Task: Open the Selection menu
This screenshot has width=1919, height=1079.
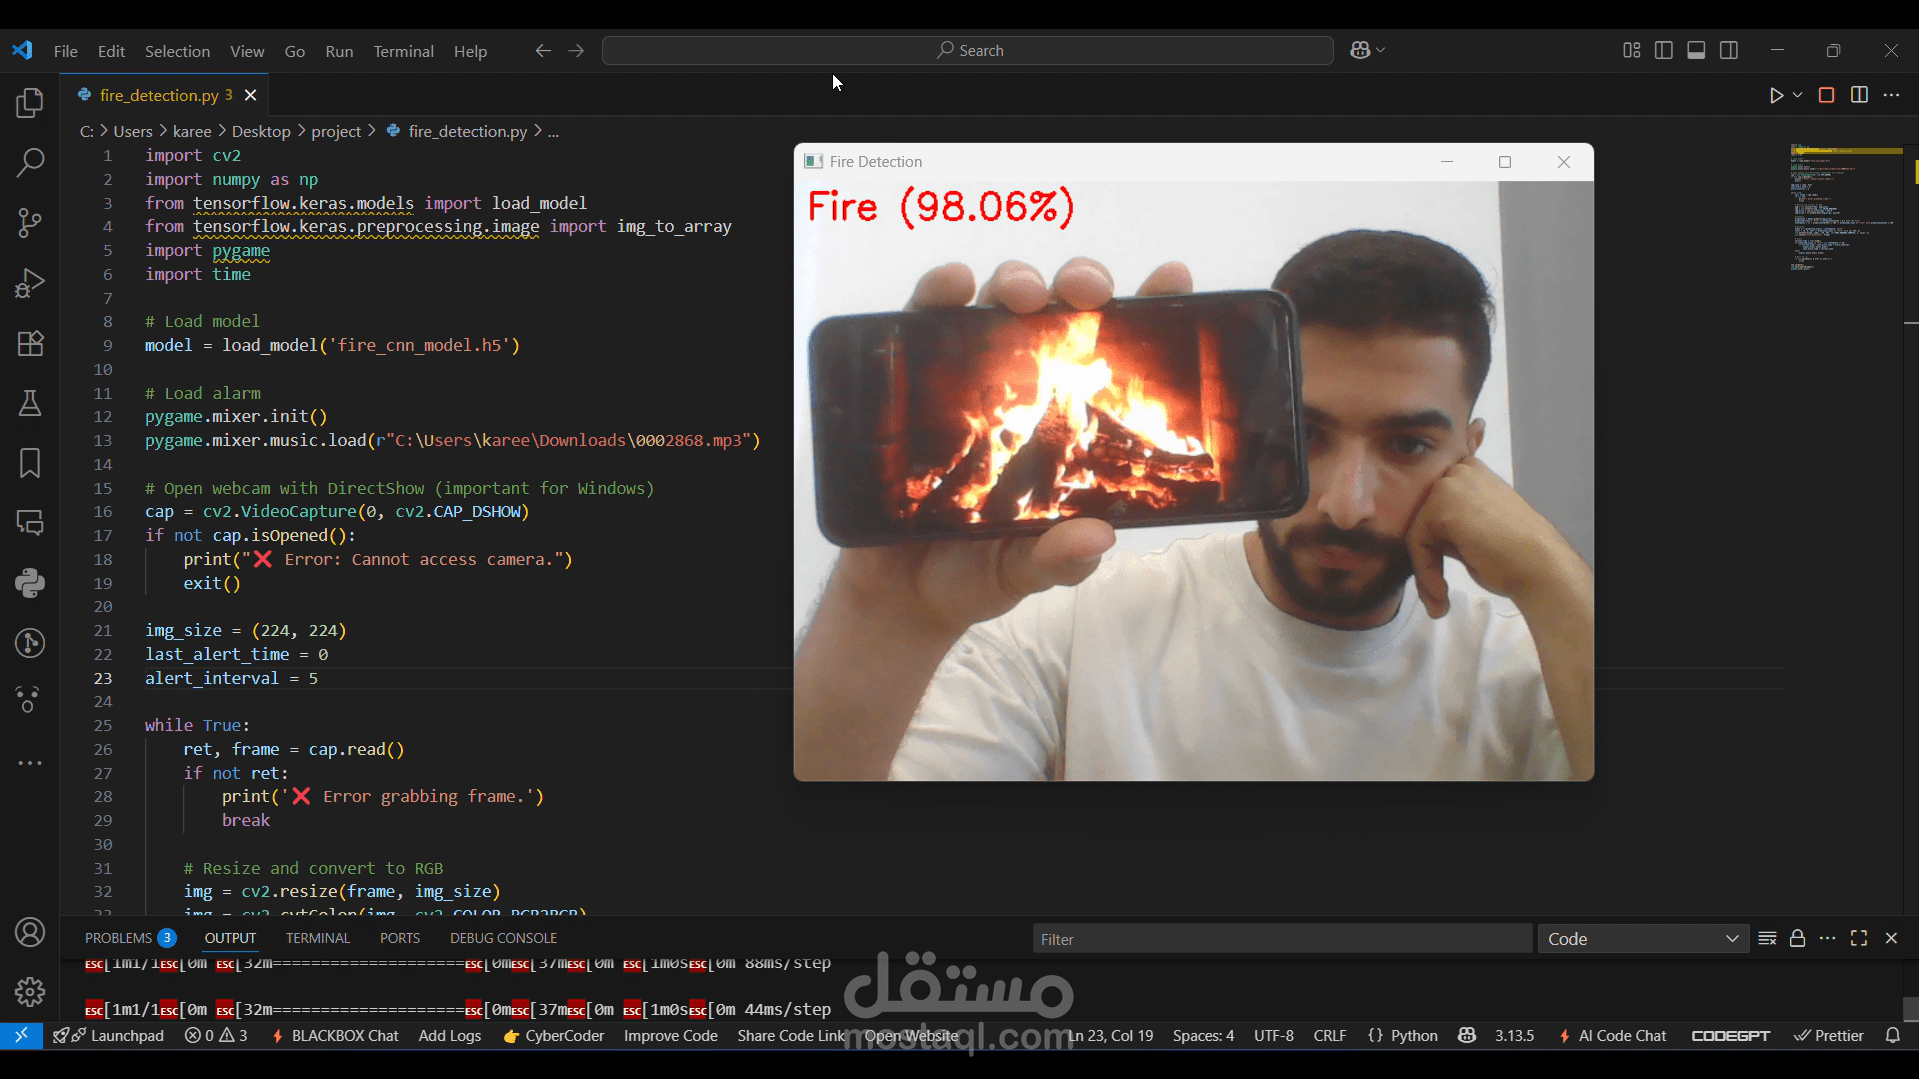Action: pos(177,51)
